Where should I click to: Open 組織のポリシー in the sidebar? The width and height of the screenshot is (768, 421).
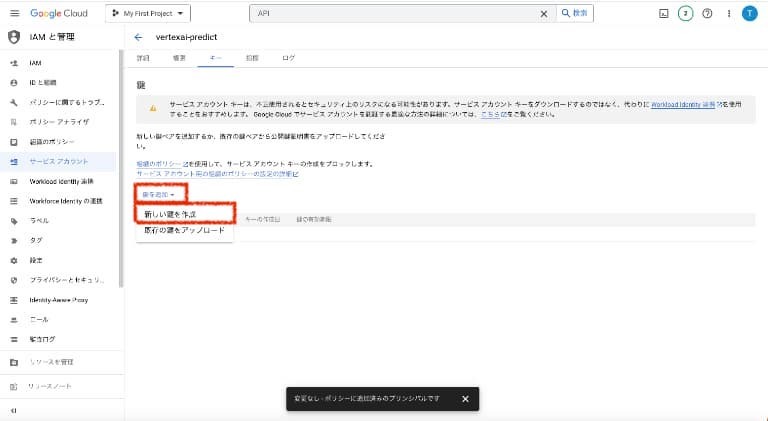click(x=59, y=142)
